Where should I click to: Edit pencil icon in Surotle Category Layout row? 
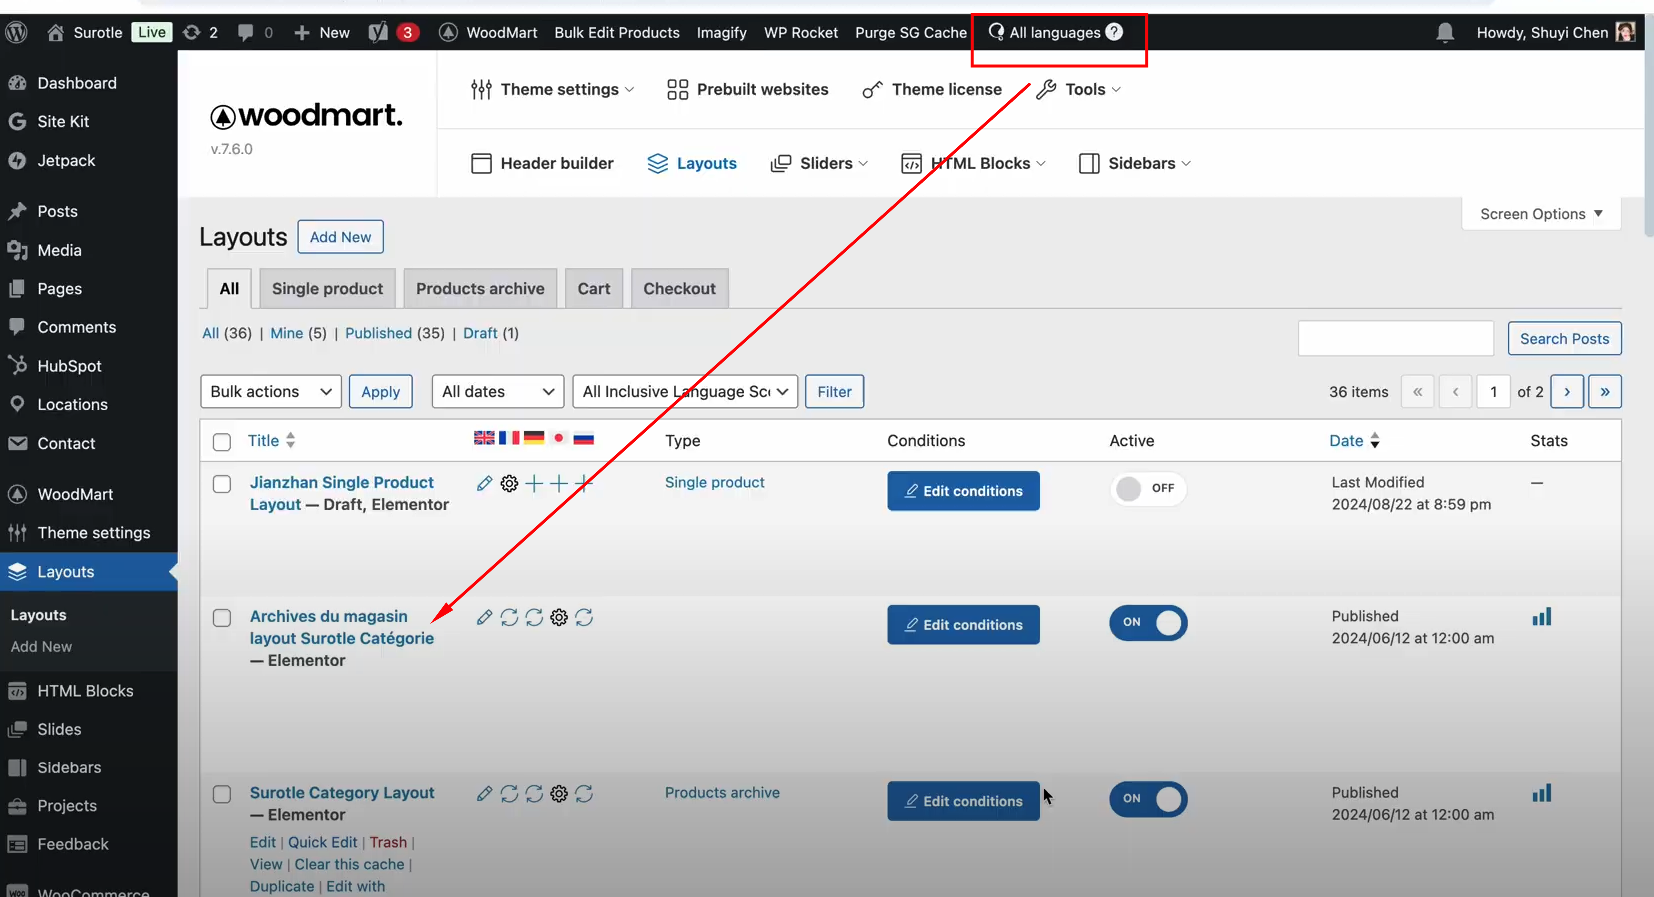point(484,794)
